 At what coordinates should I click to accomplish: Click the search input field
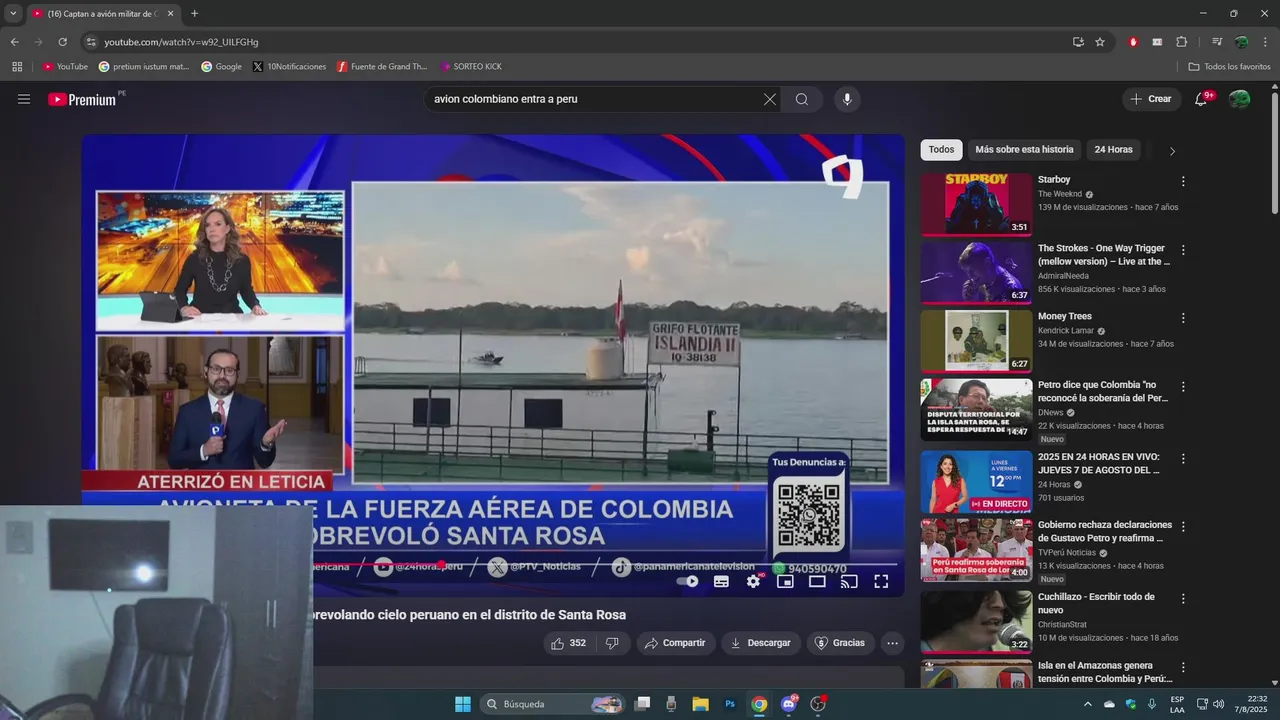coord(595,99)
